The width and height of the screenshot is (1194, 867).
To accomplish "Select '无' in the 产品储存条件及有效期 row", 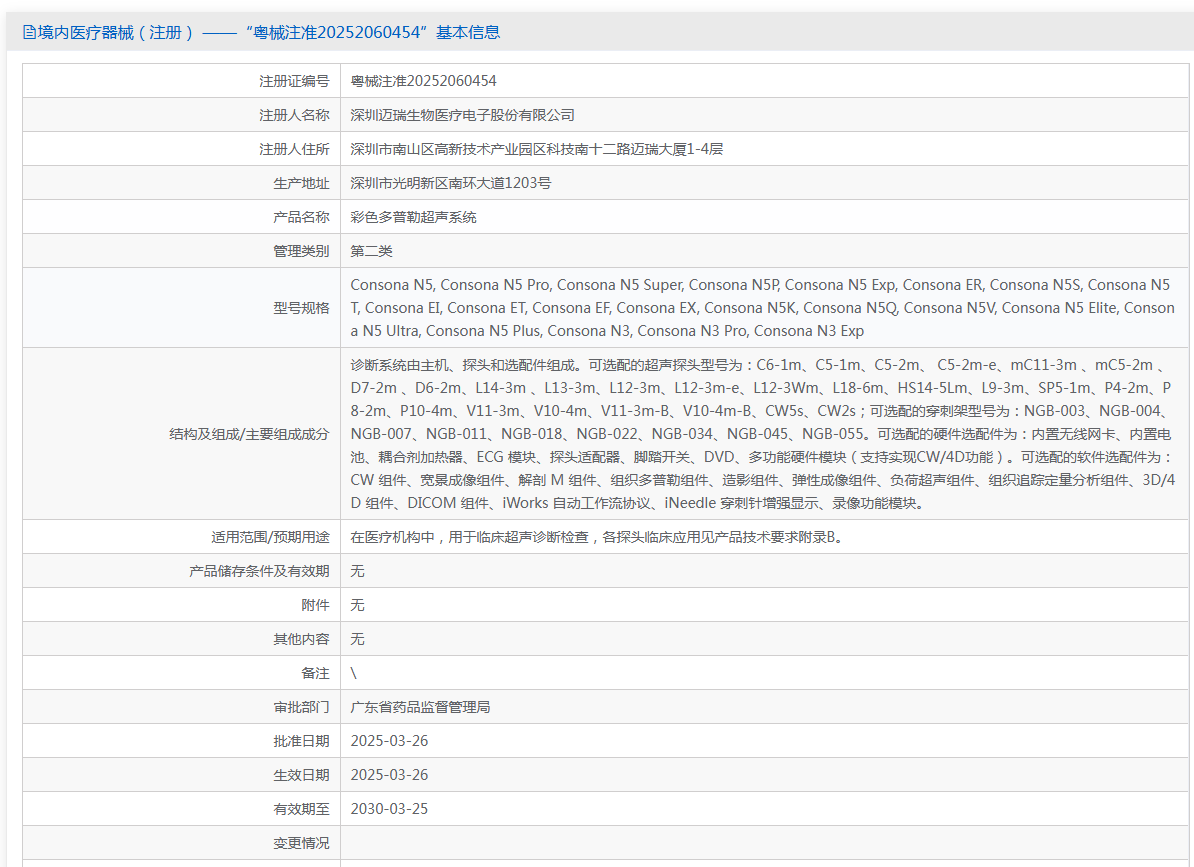I will coord(357,571).
